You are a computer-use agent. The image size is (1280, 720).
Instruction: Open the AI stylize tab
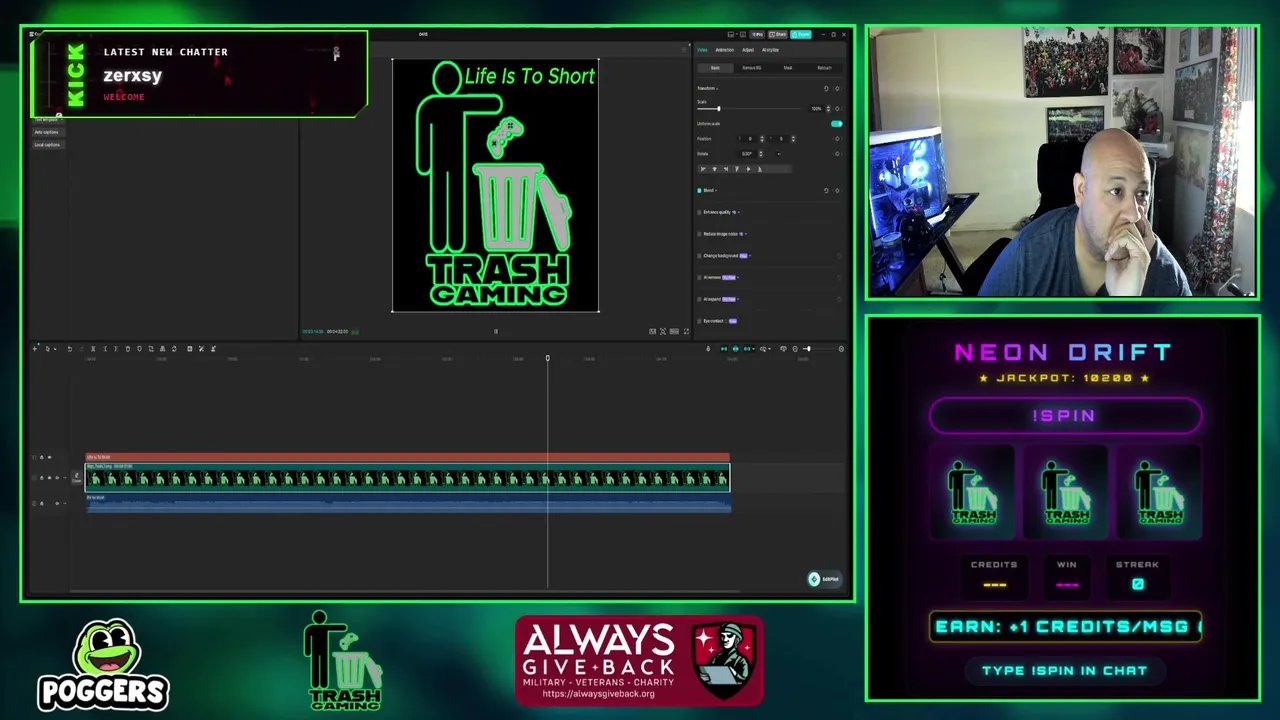click(770, 50)
